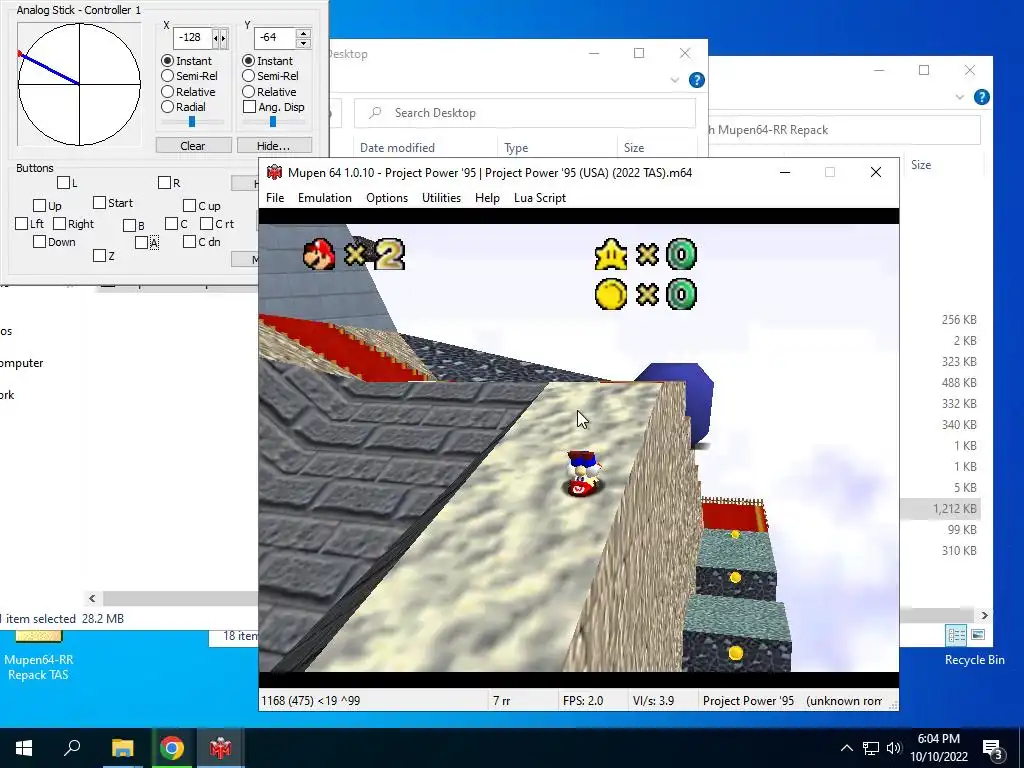Image resolution: width=1024 pixels, height=768 pixels.
Task: Check the Start button checkbox
Action: click(x=99, y=203)
